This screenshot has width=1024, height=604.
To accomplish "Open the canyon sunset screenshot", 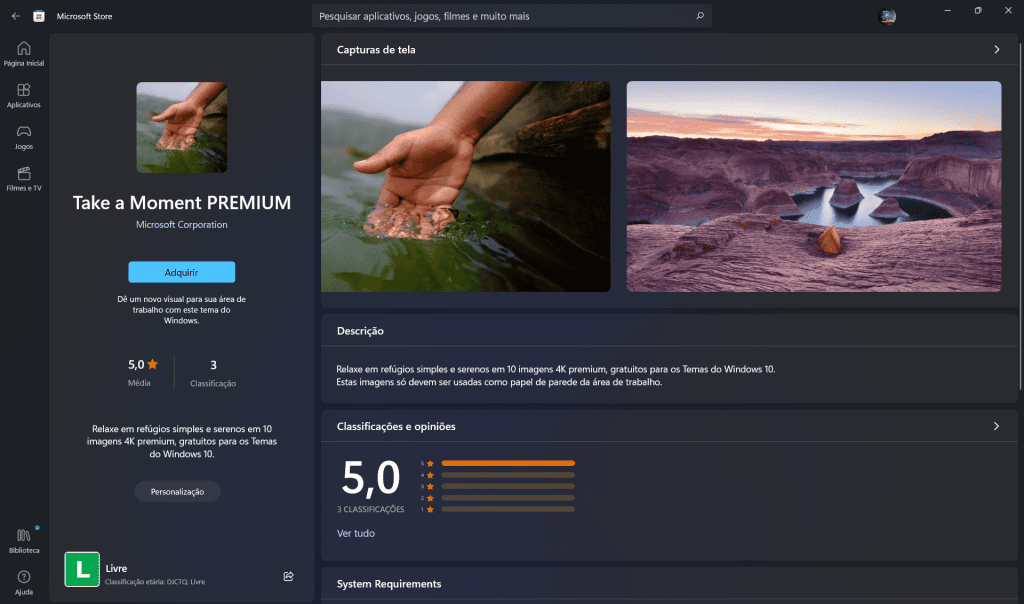I will point(814,186).
